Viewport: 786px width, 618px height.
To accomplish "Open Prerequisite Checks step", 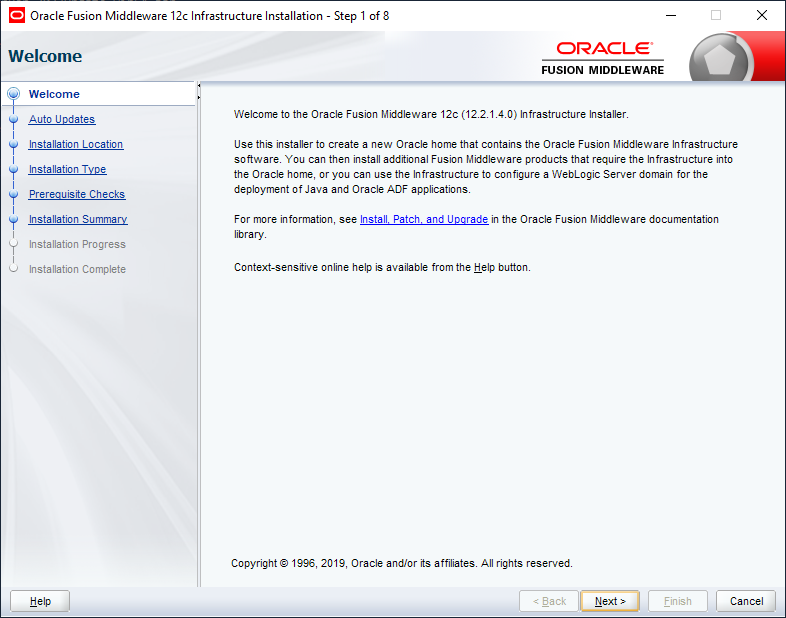I will coord(77,194).
